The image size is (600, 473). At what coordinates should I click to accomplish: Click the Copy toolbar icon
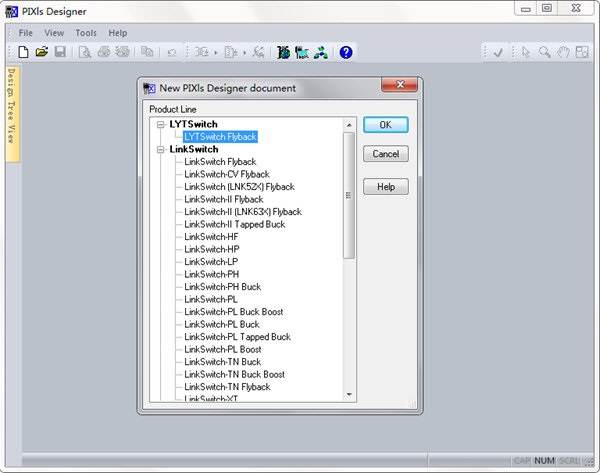coord(147,52)
